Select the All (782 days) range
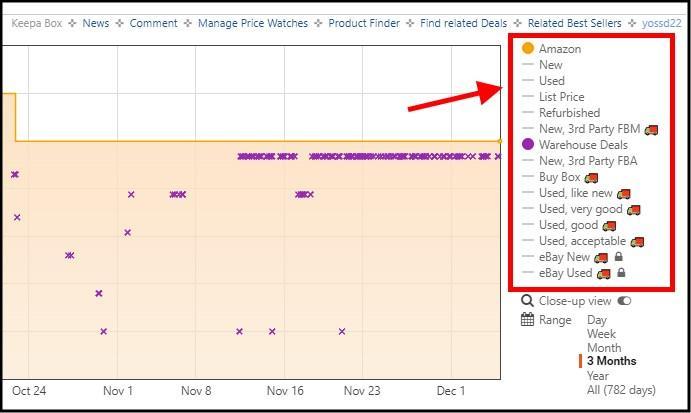Screen dimensions: 691x413 tap(621, 390)
